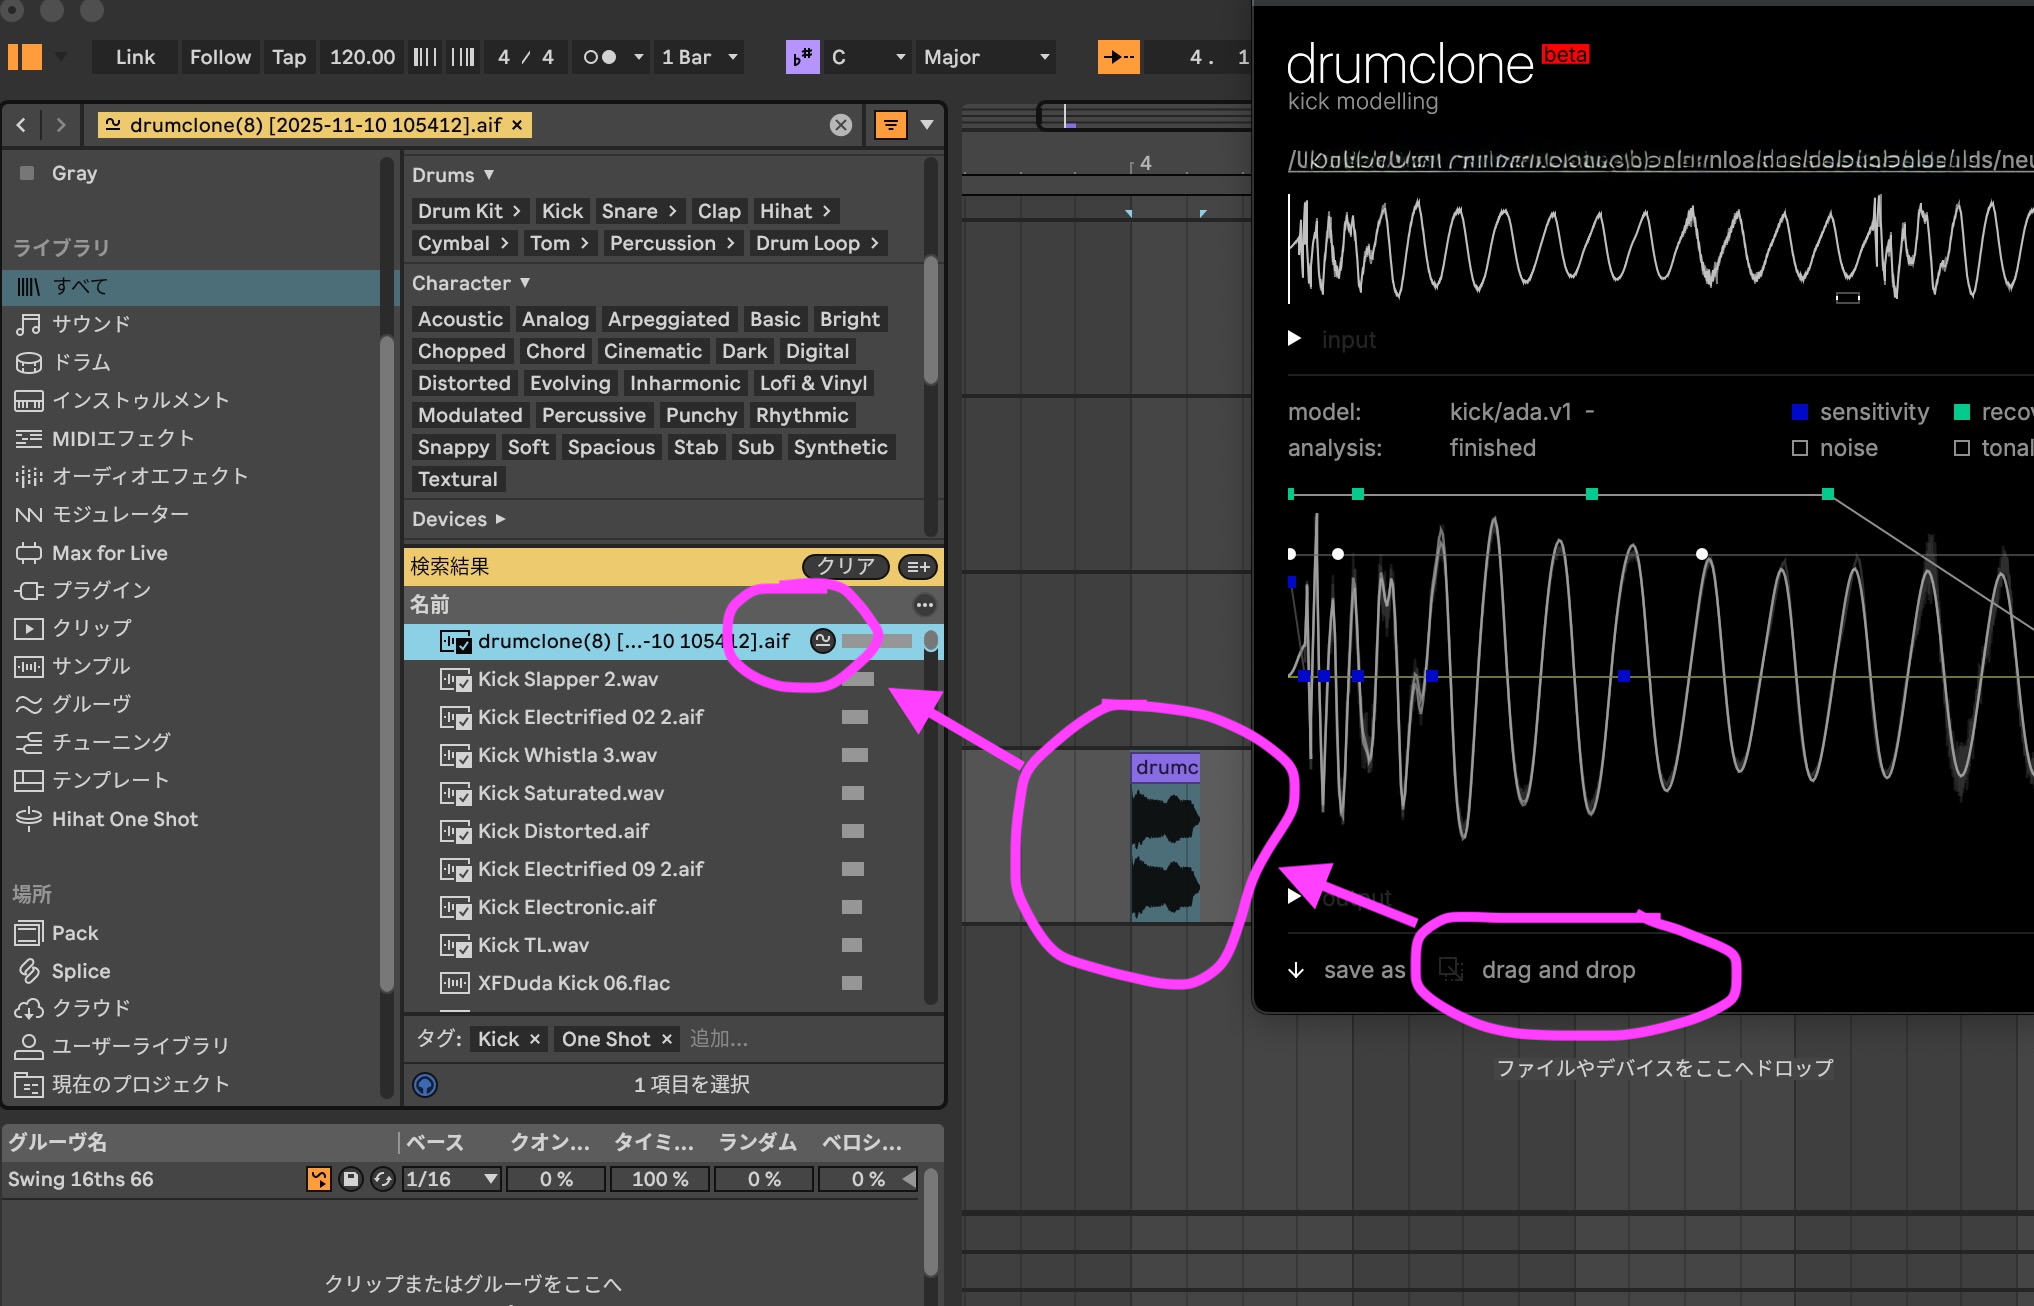This screenshot has width=2034, height=1306.
Task: Click the groove commit save icon
Action: click(350, 1179)
